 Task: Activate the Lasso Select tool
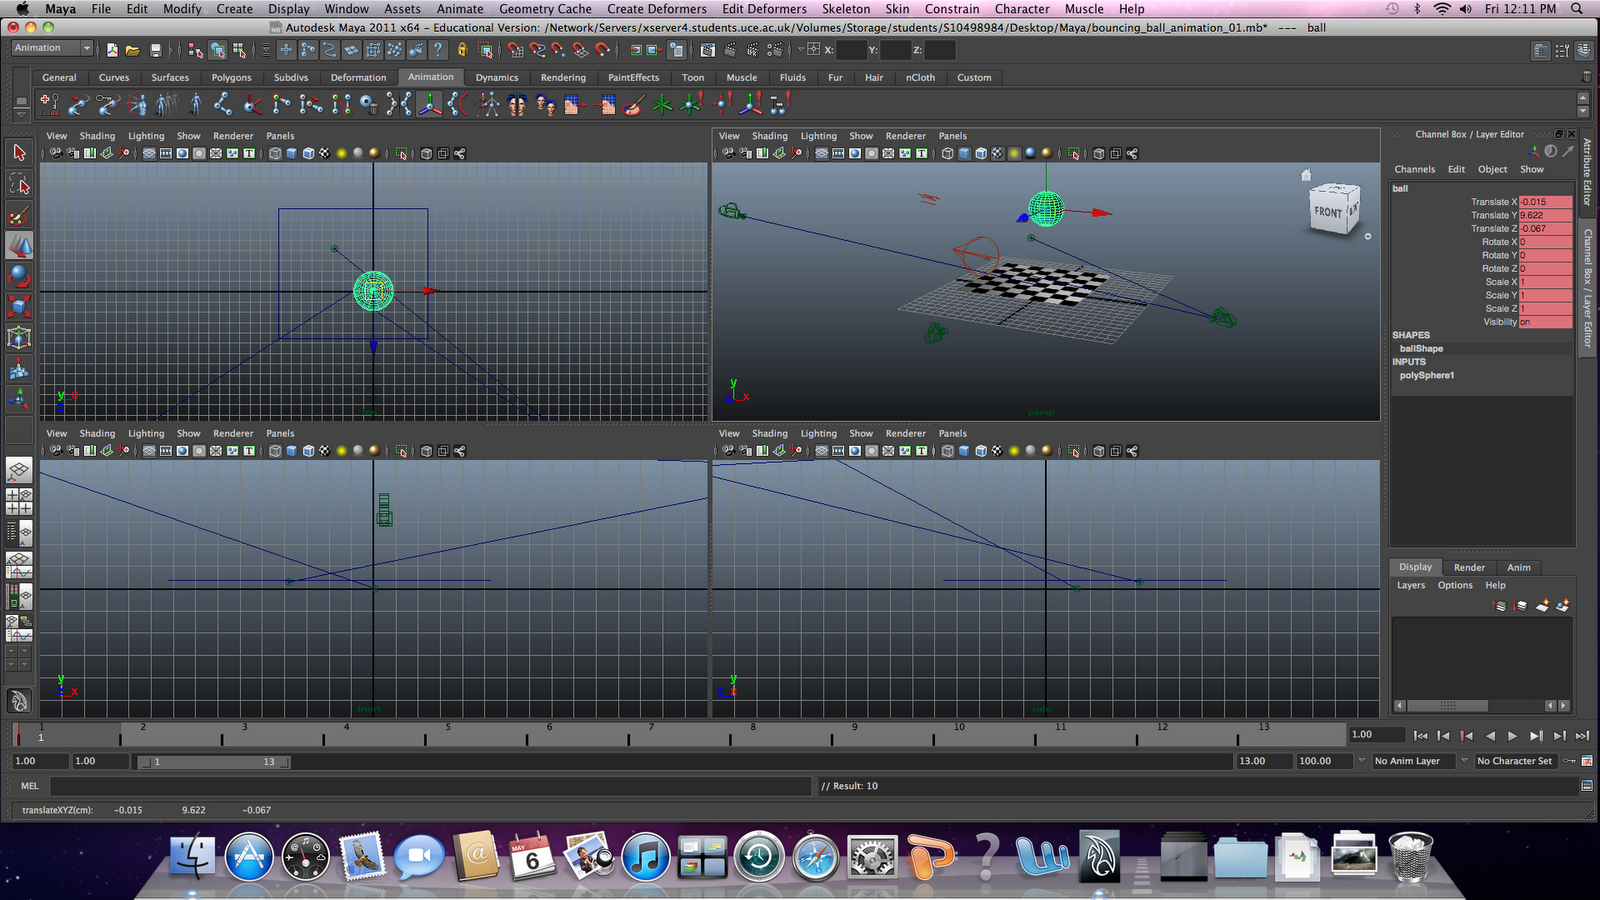(x=19, y=184)
